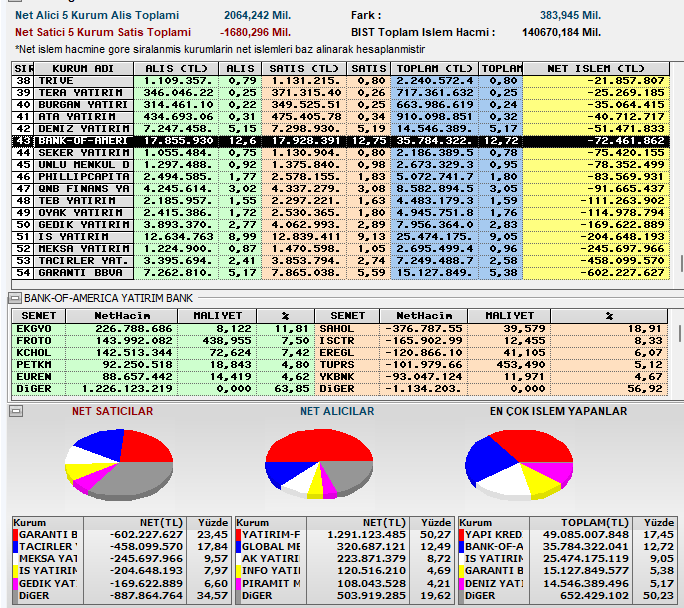Click yellow swatch beside INFO YATII legend entry
Screen dimensions: 684x608
tap(239, 571)
